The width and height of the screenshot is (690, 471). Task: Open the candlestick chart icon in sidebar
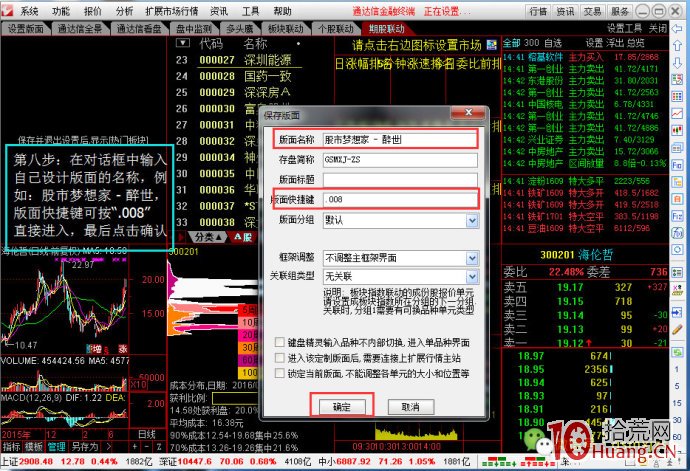coord(677,131)
